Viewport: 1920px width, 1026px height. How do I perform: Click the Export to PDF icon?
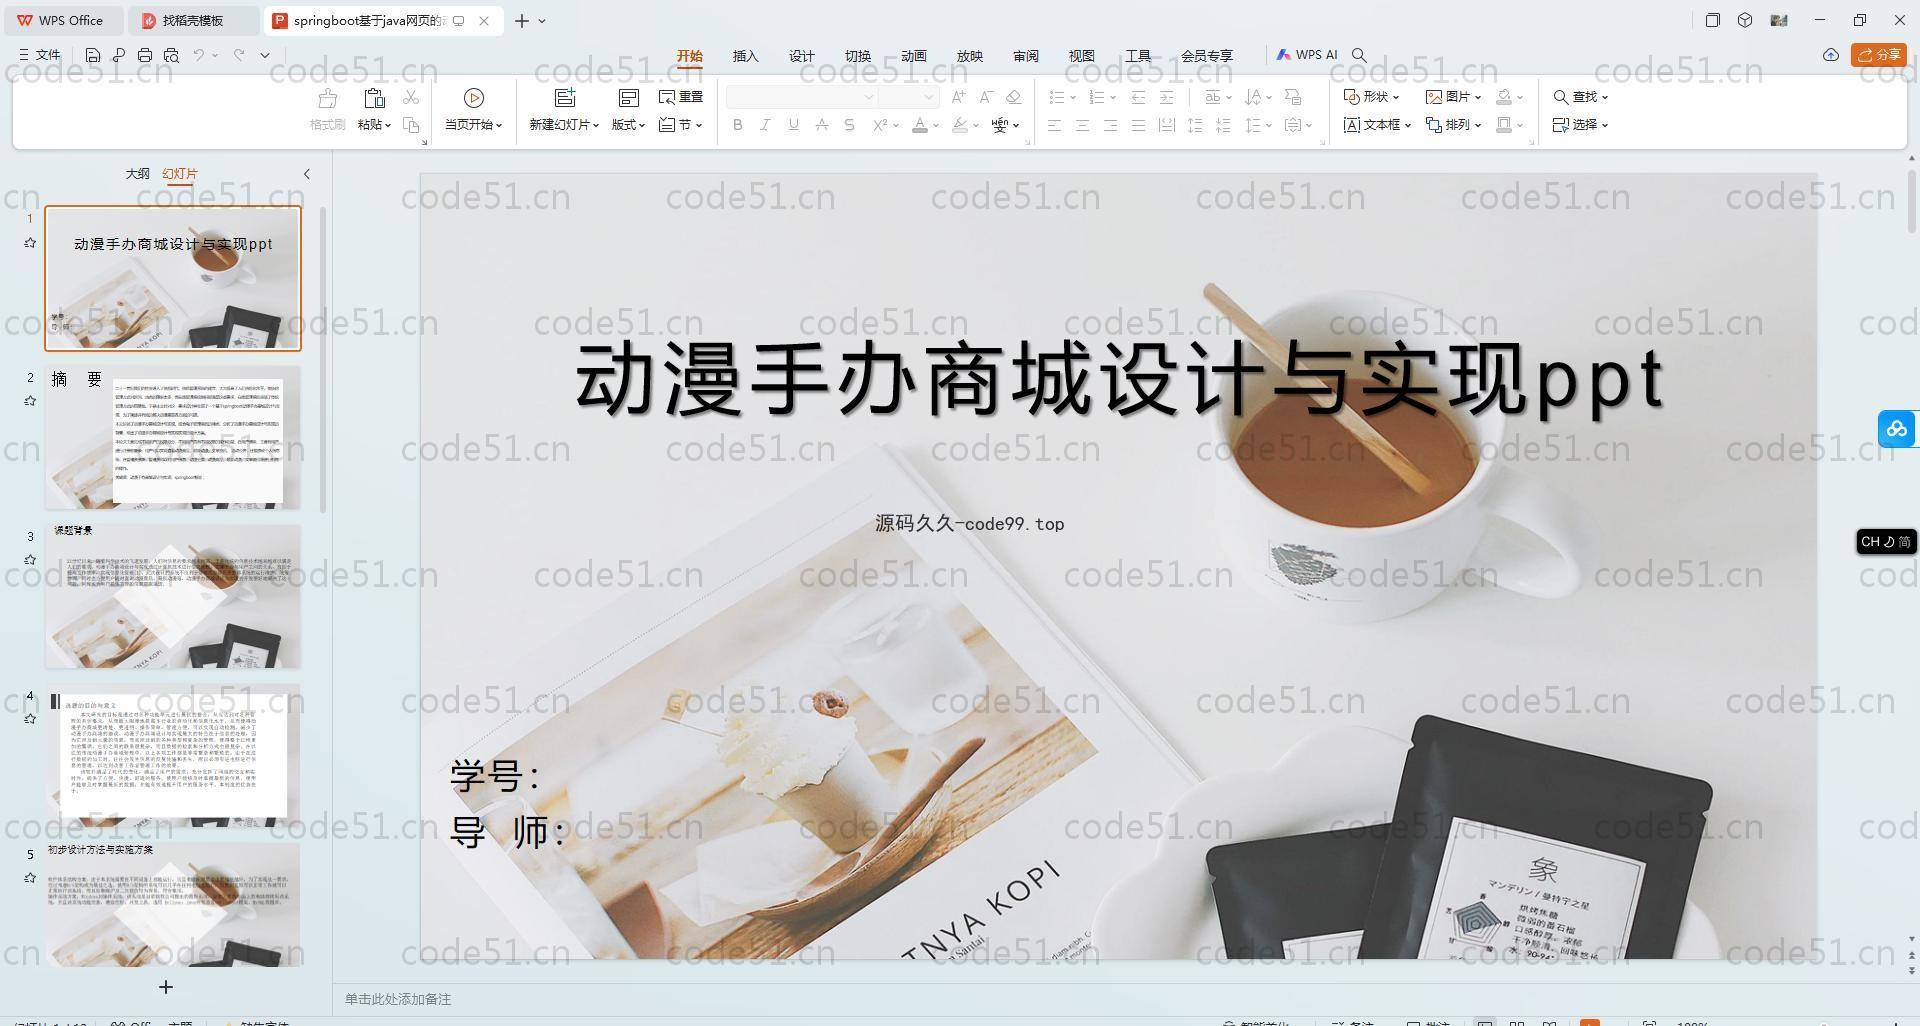point(119,55)
